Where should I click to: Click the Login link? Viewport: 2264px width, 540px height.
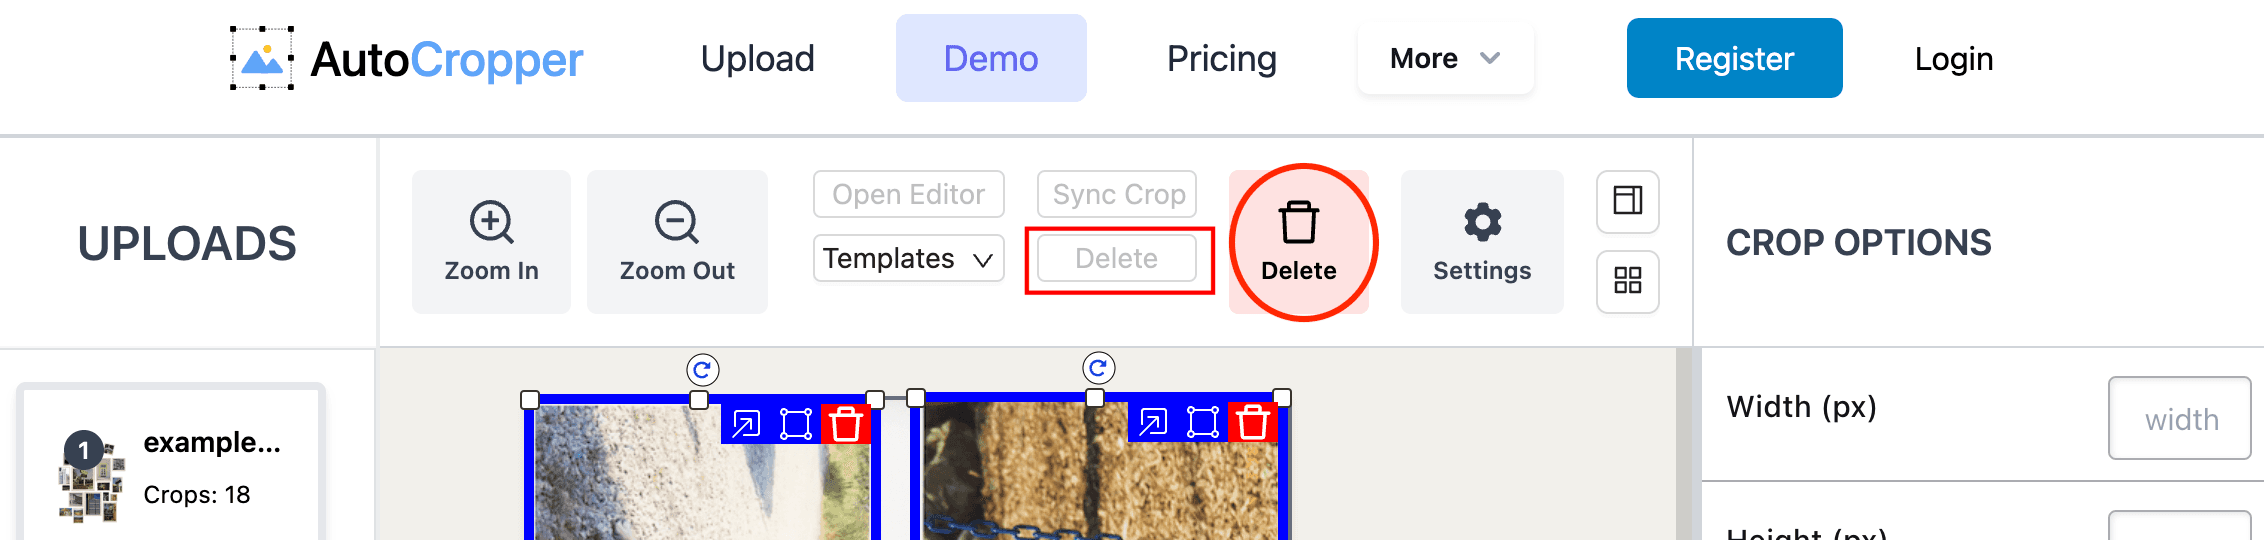(x=1954, y=59)
